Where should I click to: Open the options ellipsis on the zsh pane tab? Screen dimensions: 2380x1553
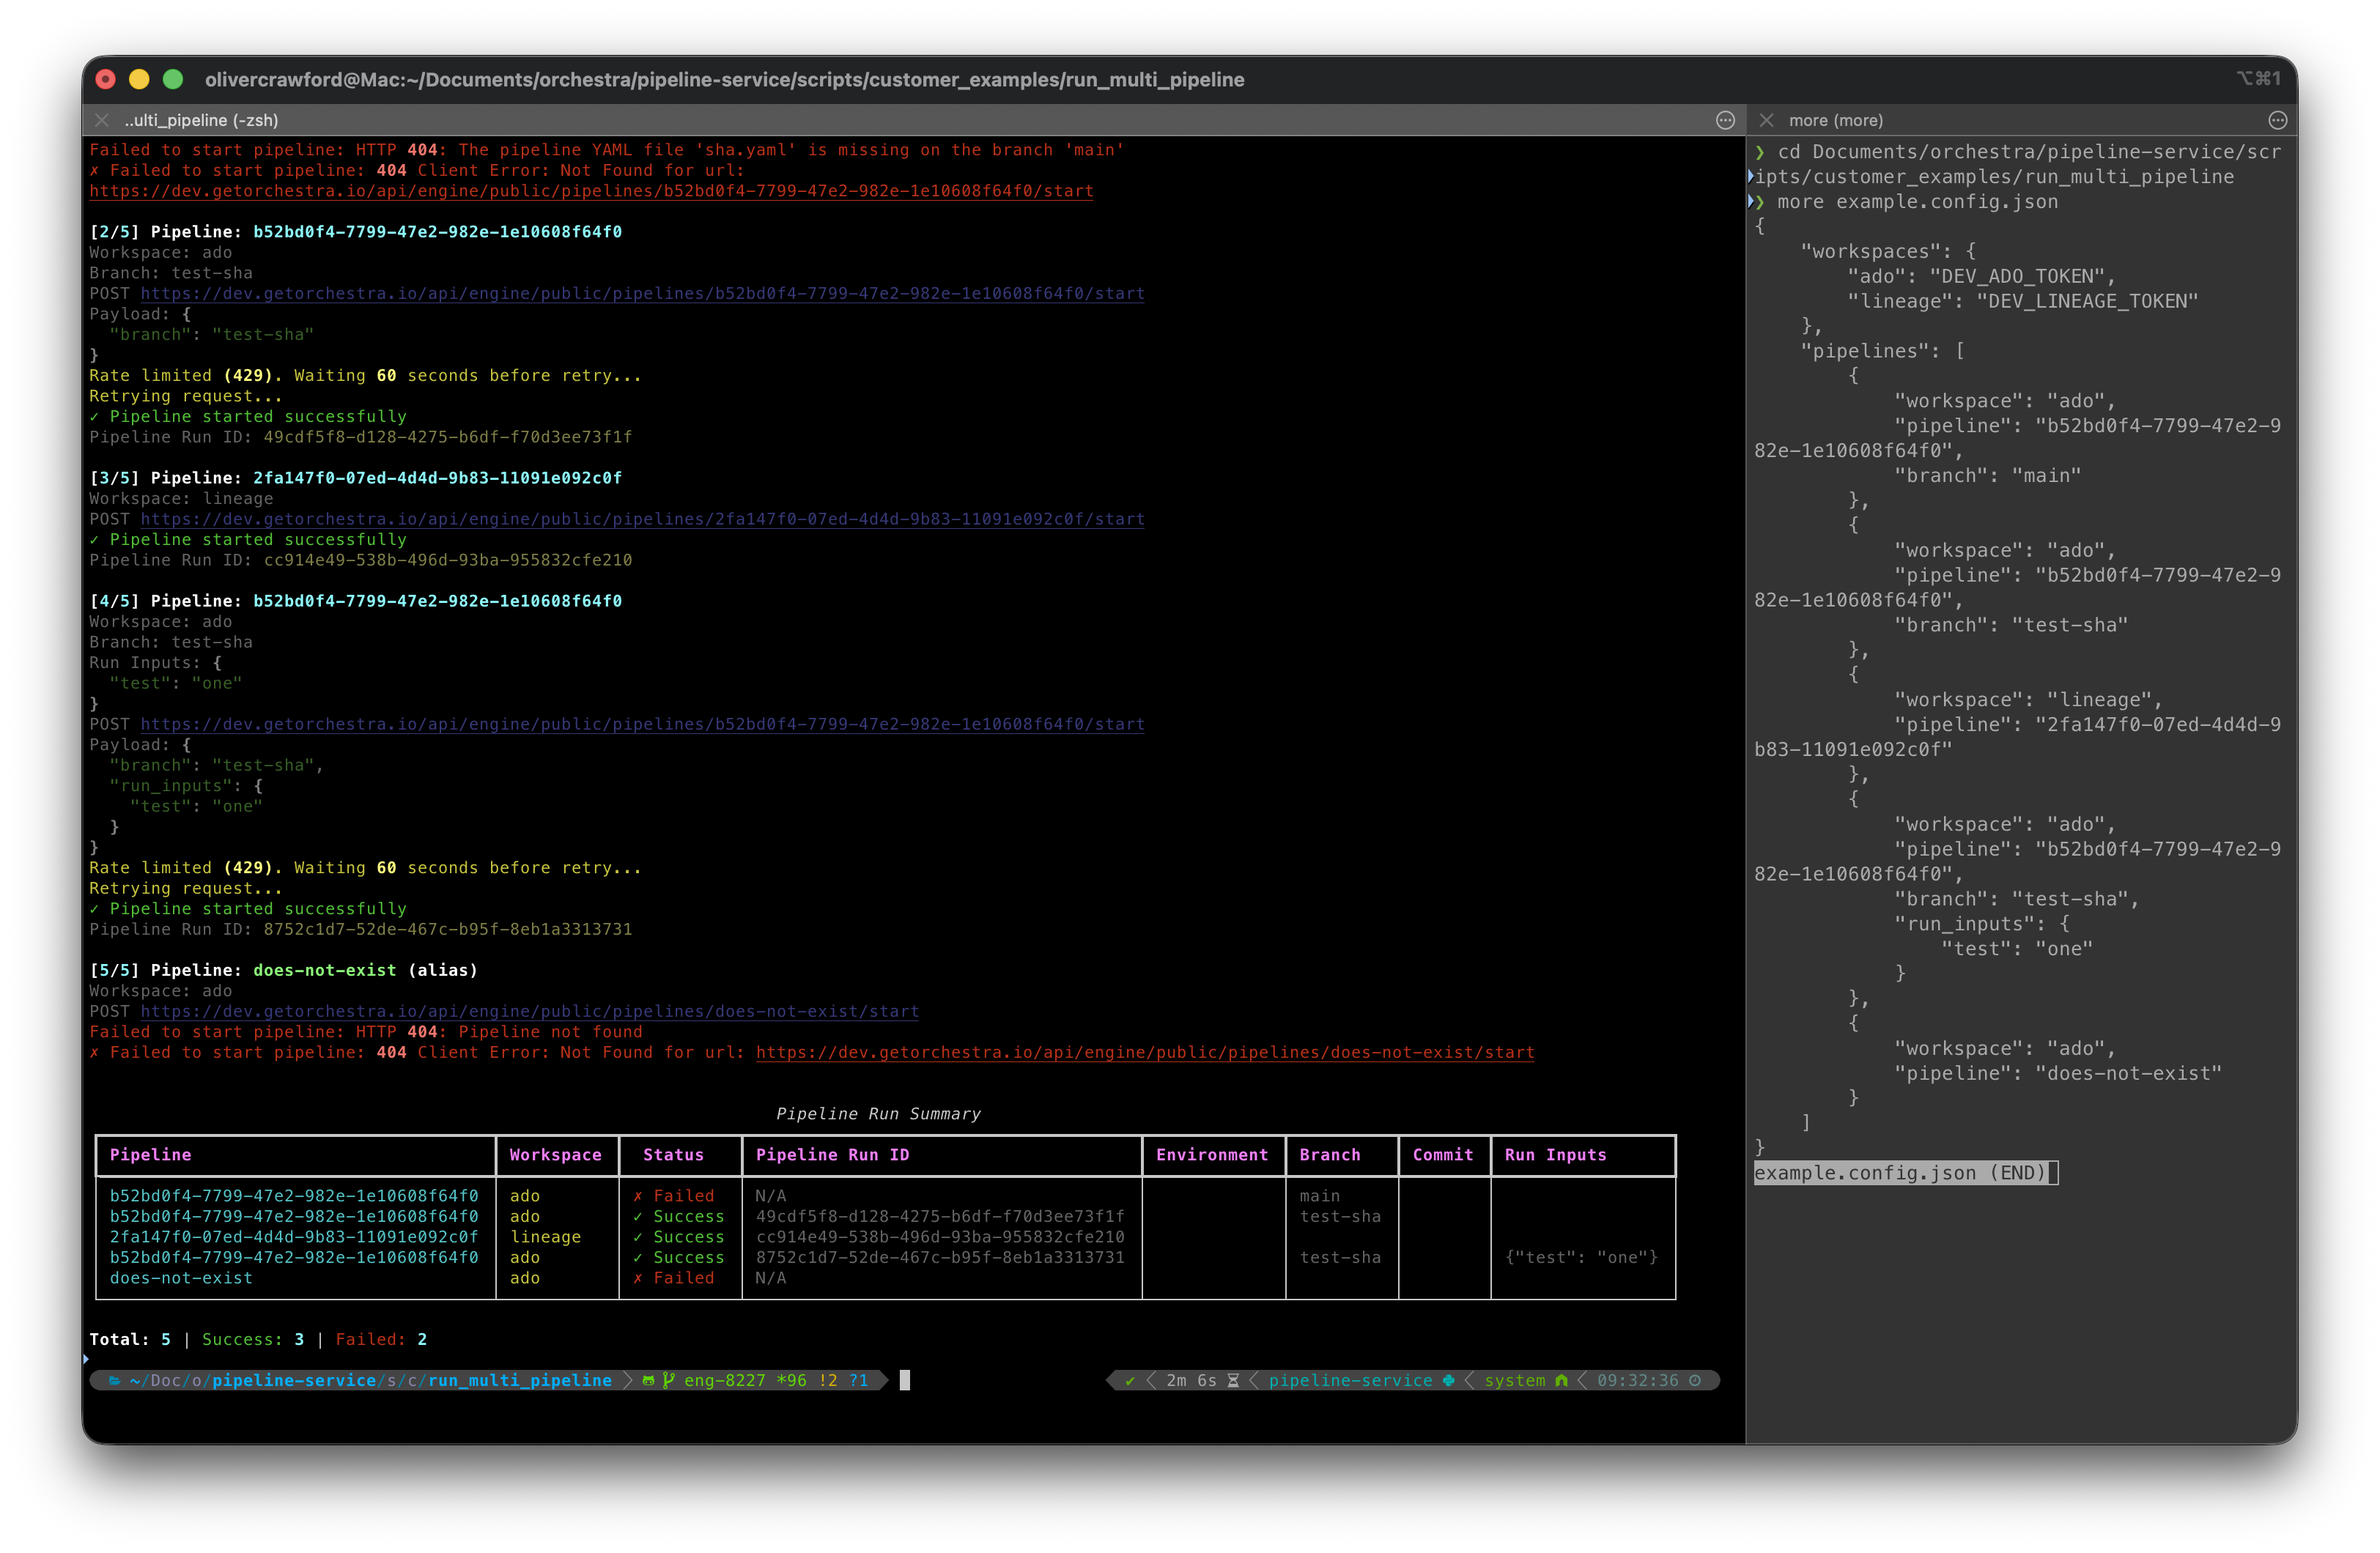[1726, 120]
